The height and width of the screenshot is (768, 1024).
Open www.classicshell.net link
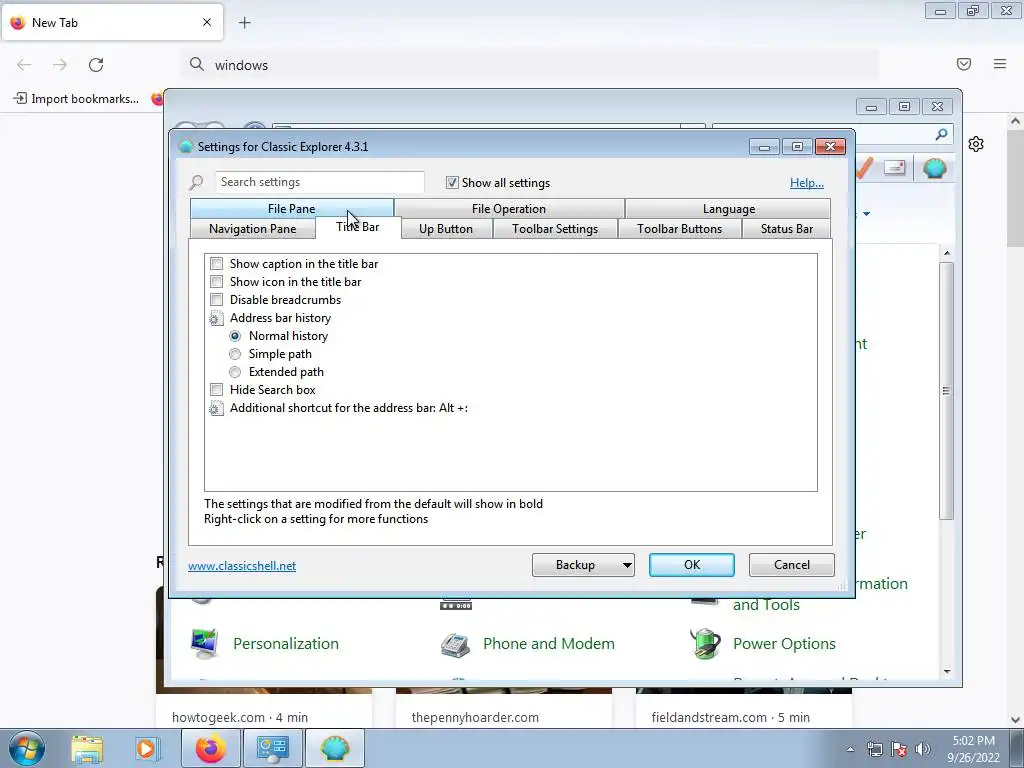pyautogui.click(x=242, y=566)
